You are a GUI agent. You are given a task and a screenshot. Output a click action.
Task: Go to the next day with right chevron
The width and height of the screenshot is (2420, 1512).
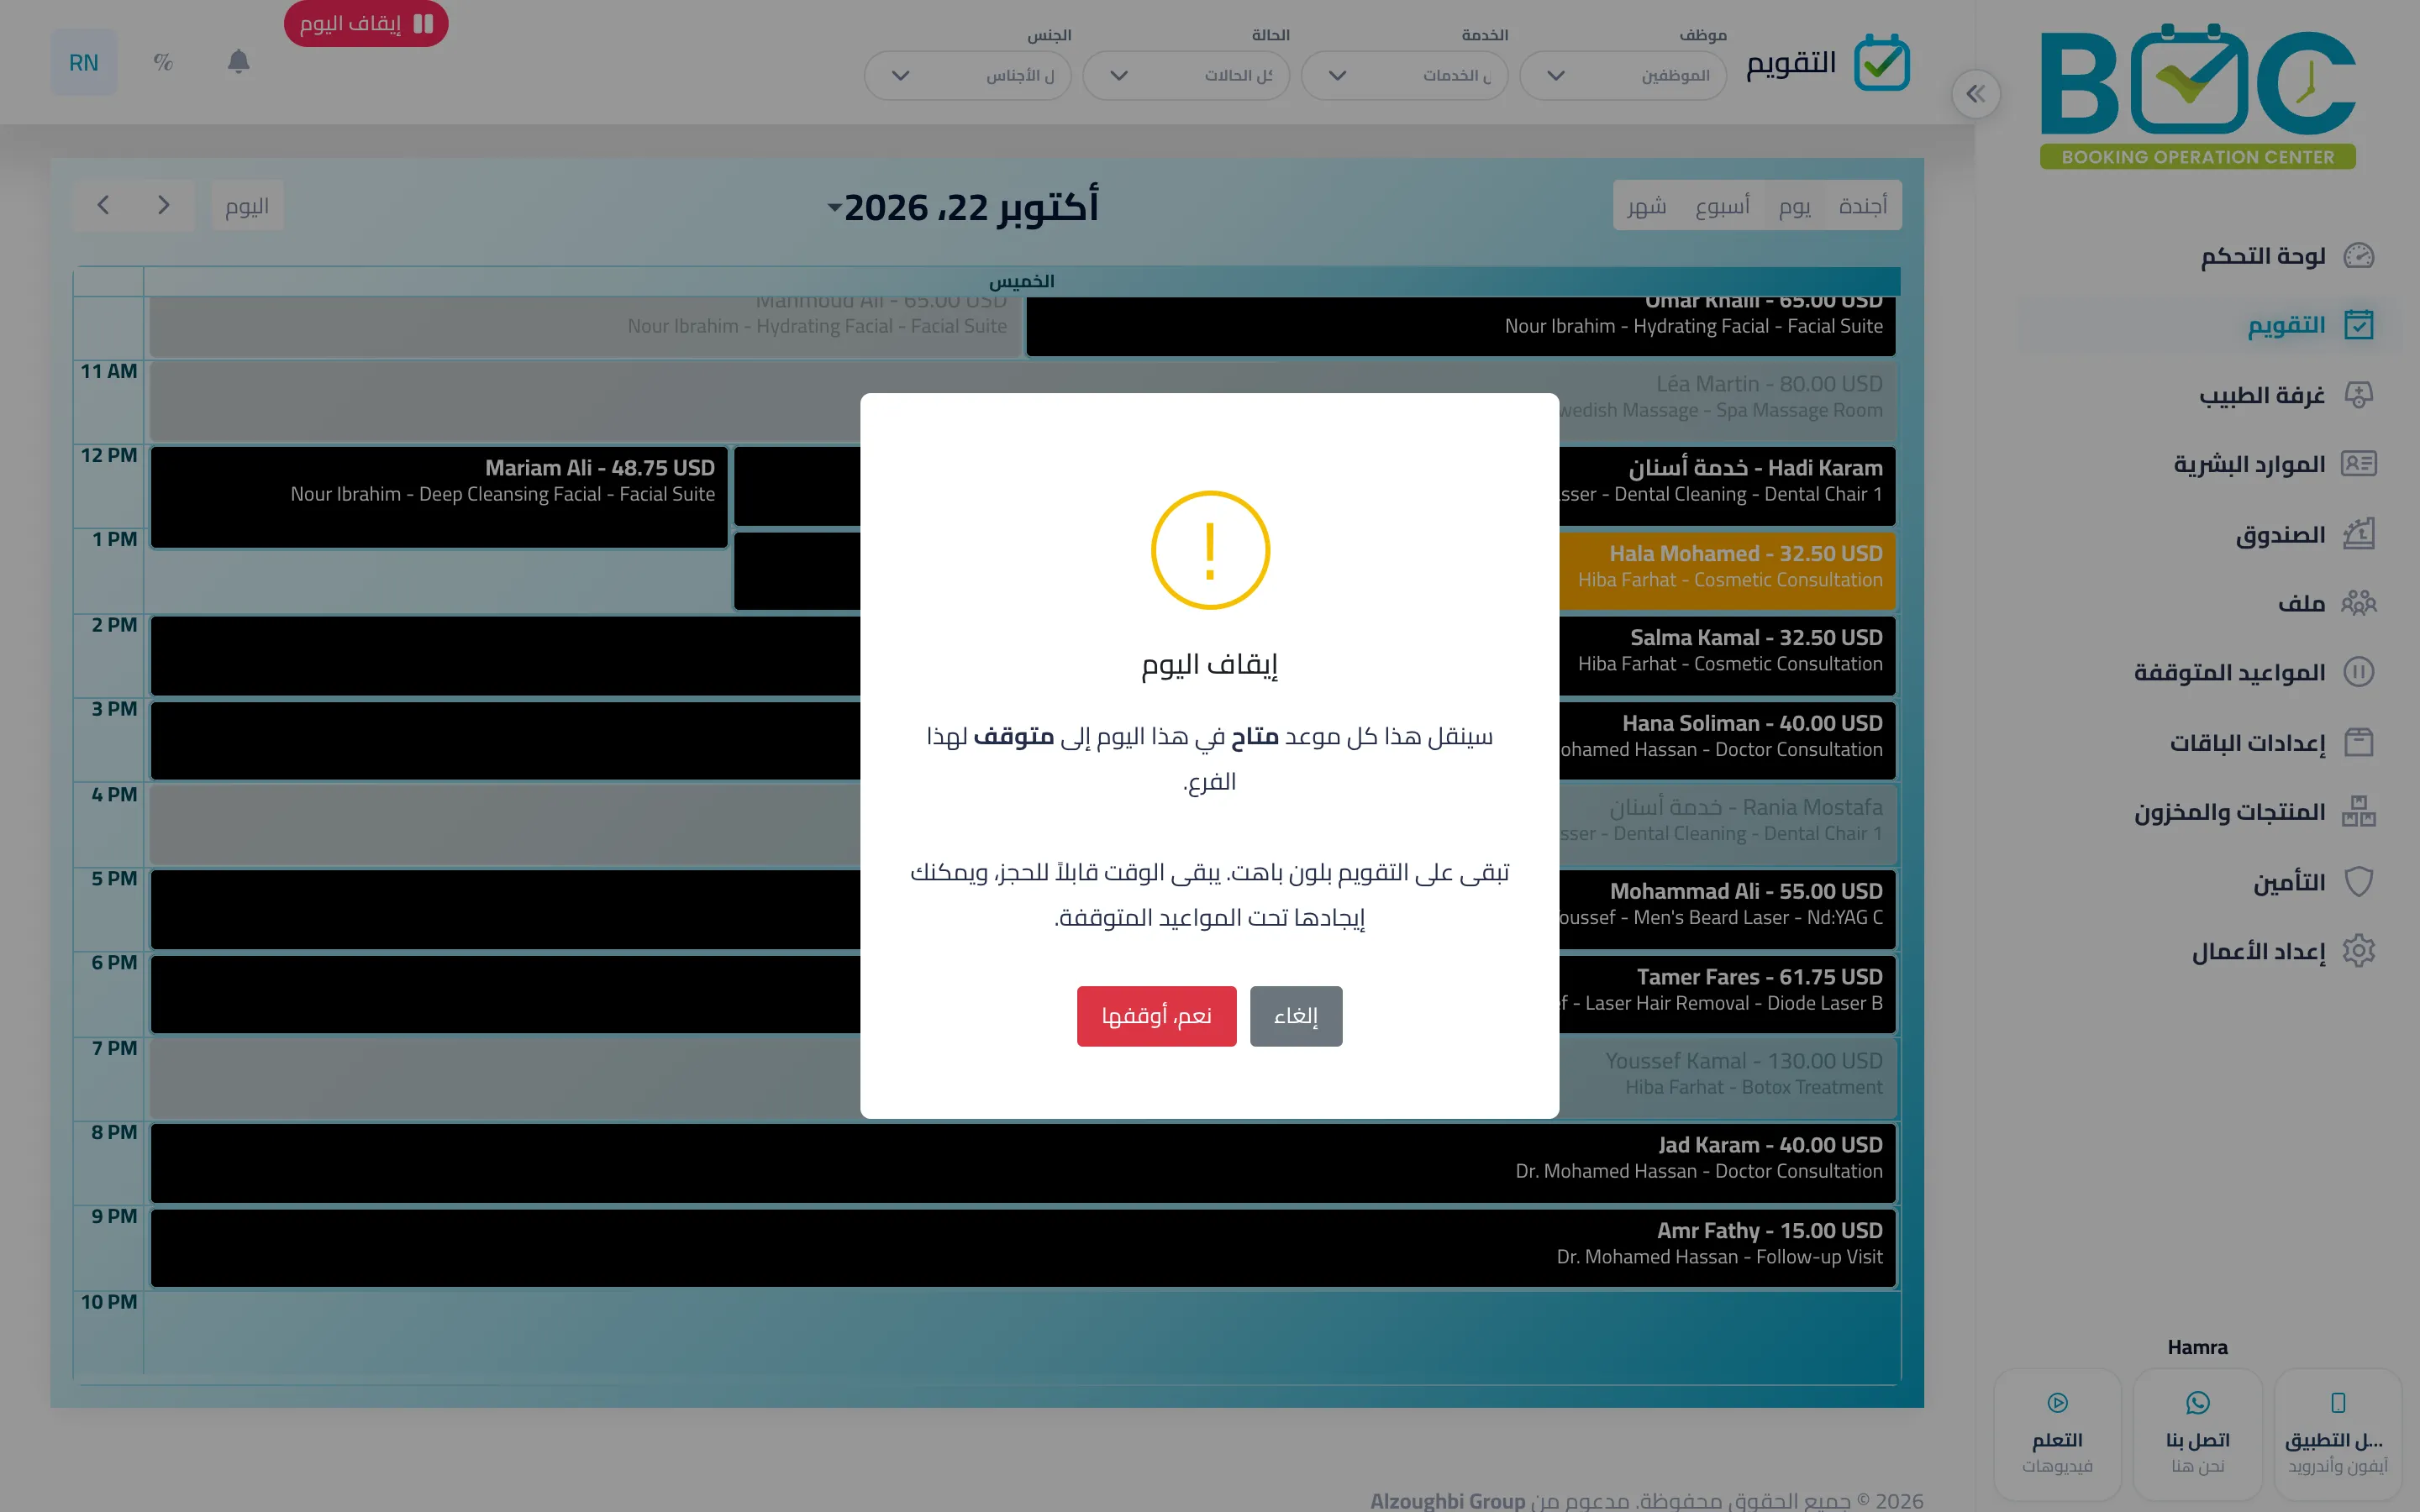[163, 206]
